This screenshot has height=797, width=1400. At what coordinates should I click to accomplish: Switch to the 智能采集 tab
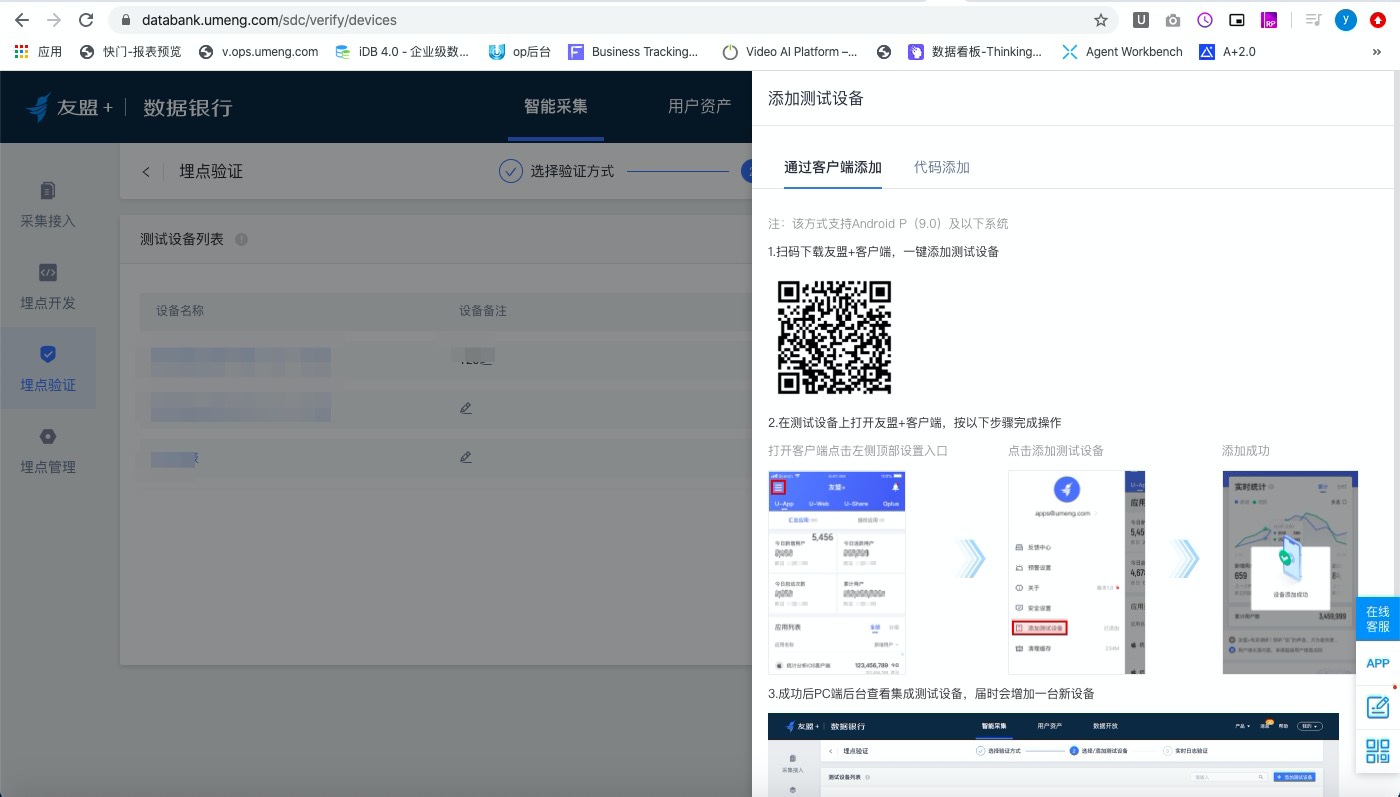click(556, 107)
